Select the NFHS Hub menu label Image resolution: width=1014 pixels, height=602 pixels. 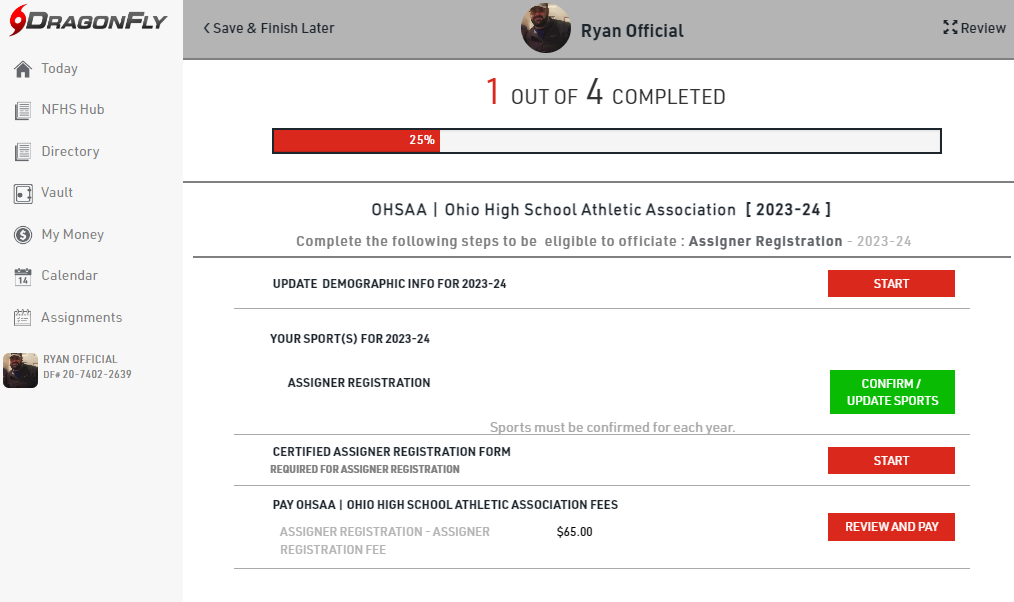(72, 110)
